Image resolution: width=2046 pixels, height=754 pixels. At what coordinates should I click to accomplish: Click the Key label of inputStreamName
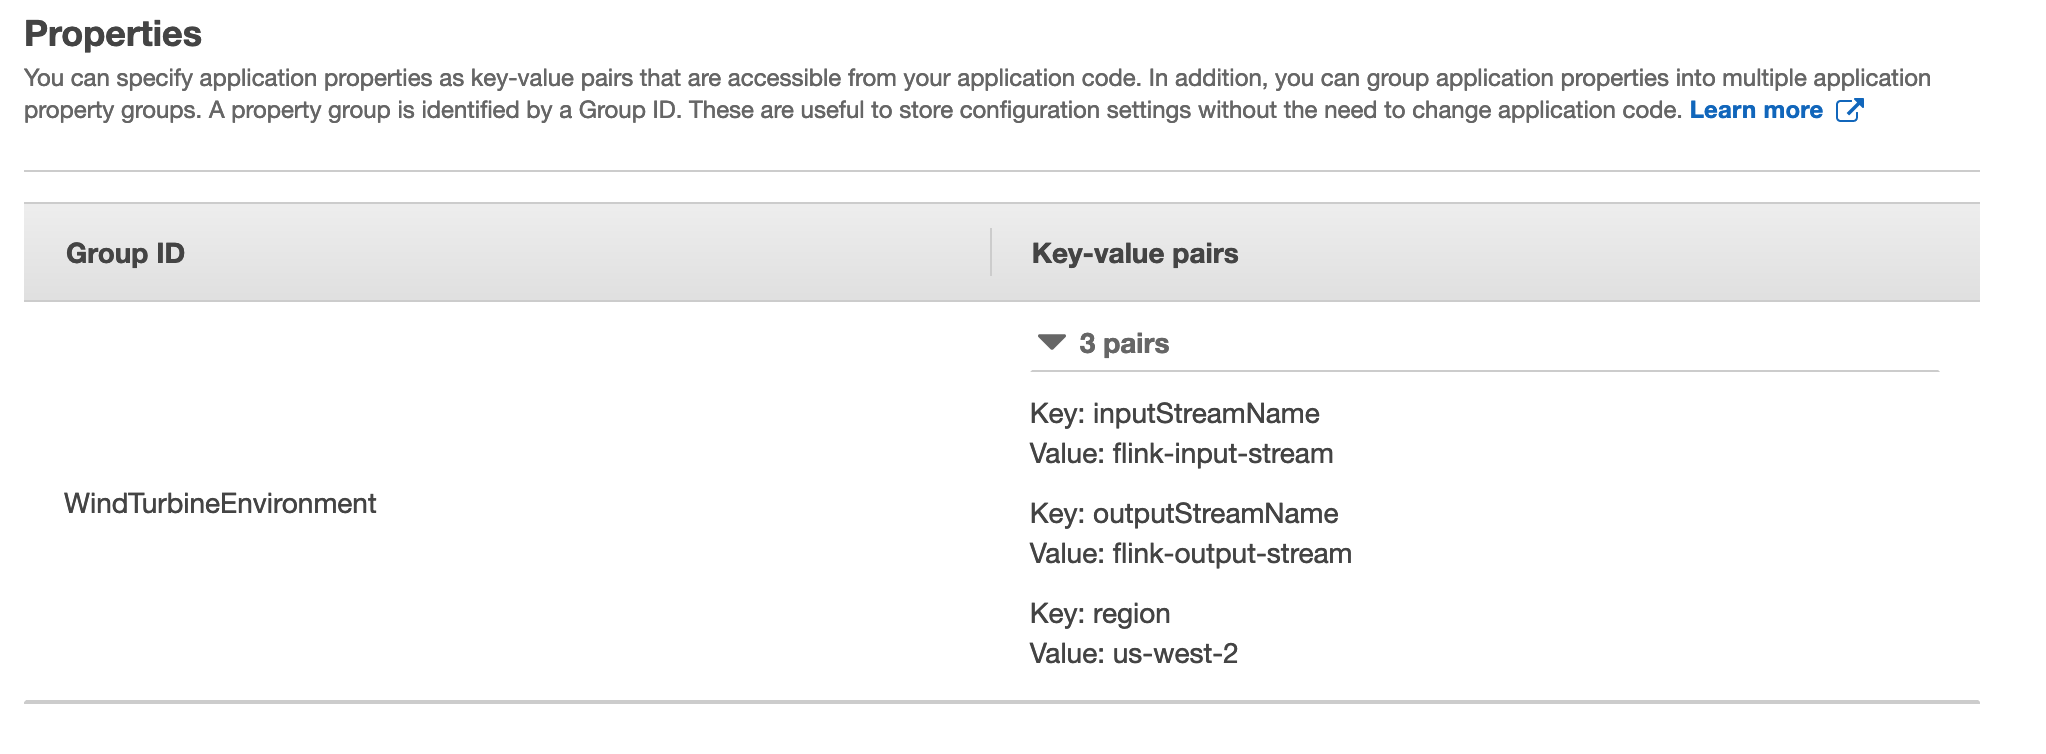point(1057,413)
